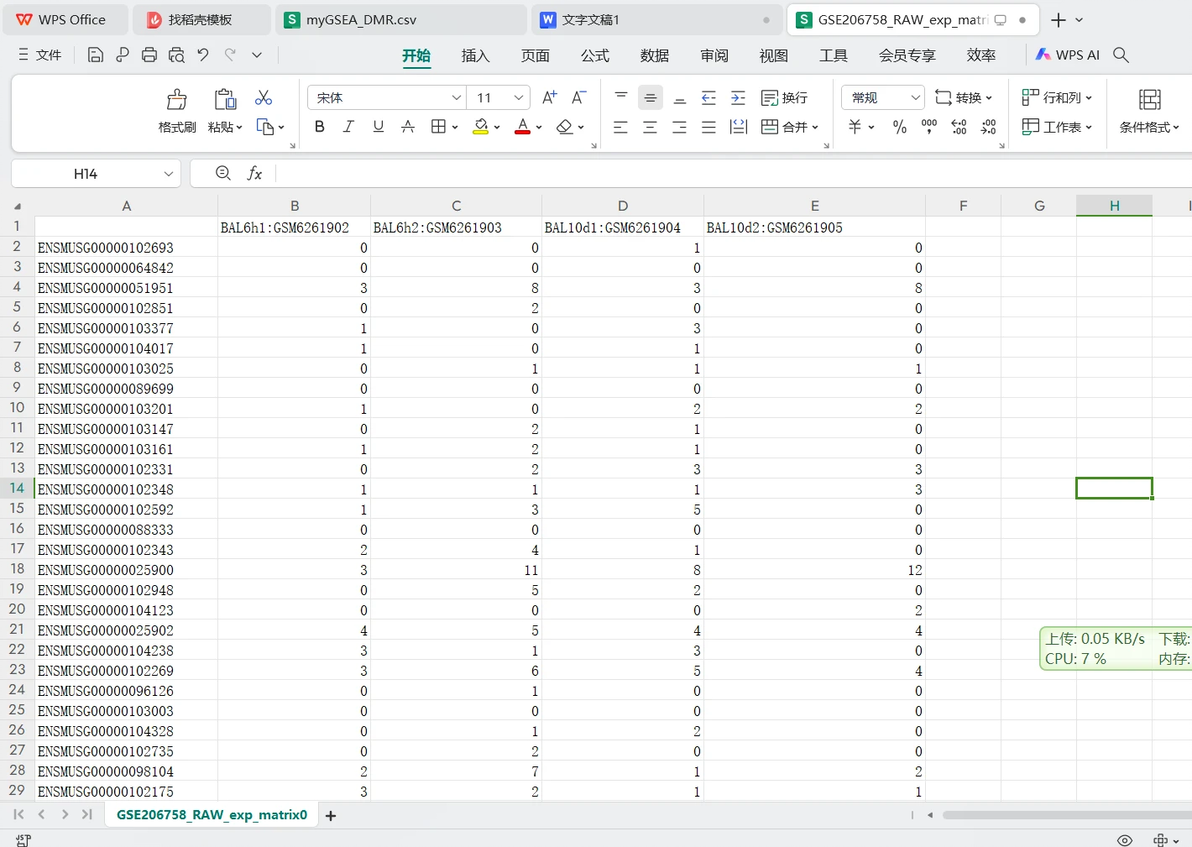
Task: Click the text distribute alignment icon
Action: [x=738, y=127]
